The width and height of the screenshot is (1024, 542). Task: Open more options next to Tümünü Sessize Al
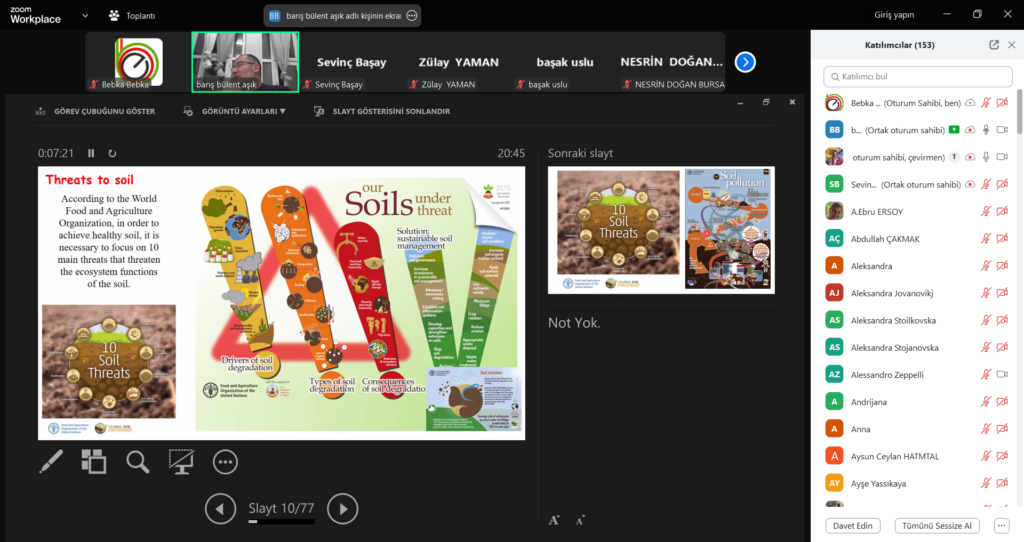tap(1001, 525)
